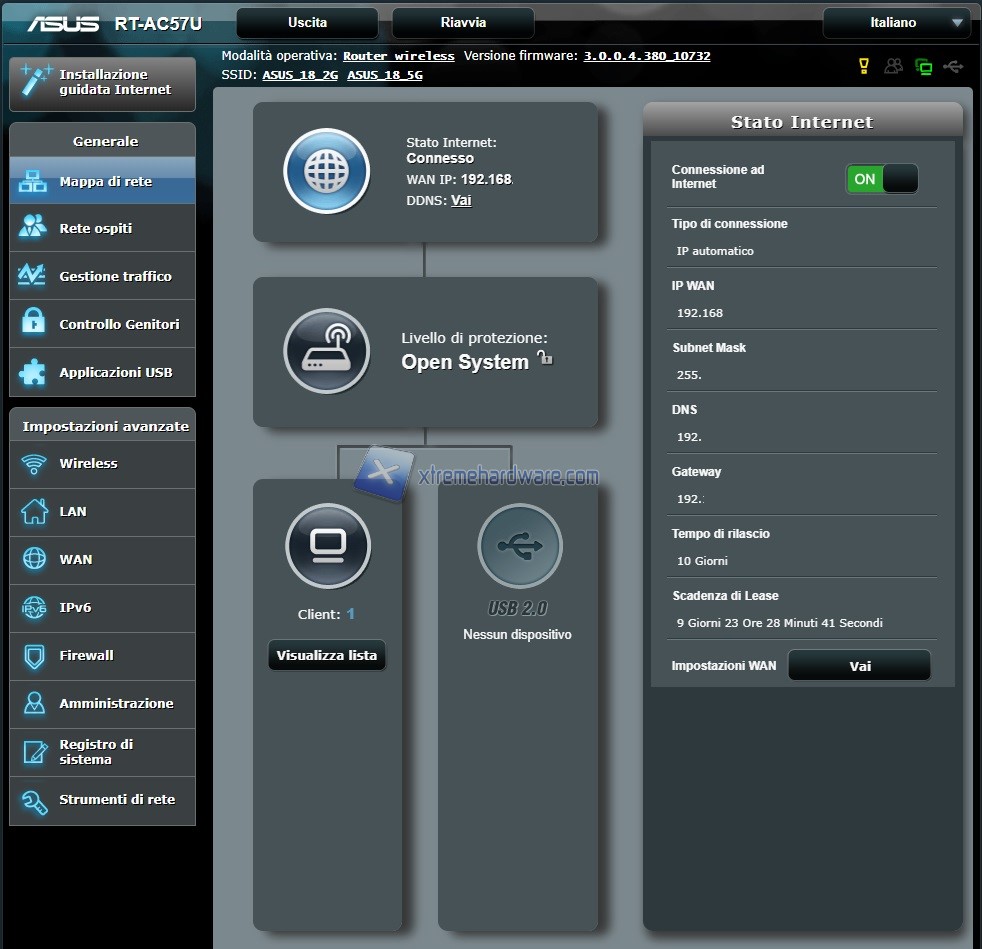Click the firmware version number link

coord(646,56)
